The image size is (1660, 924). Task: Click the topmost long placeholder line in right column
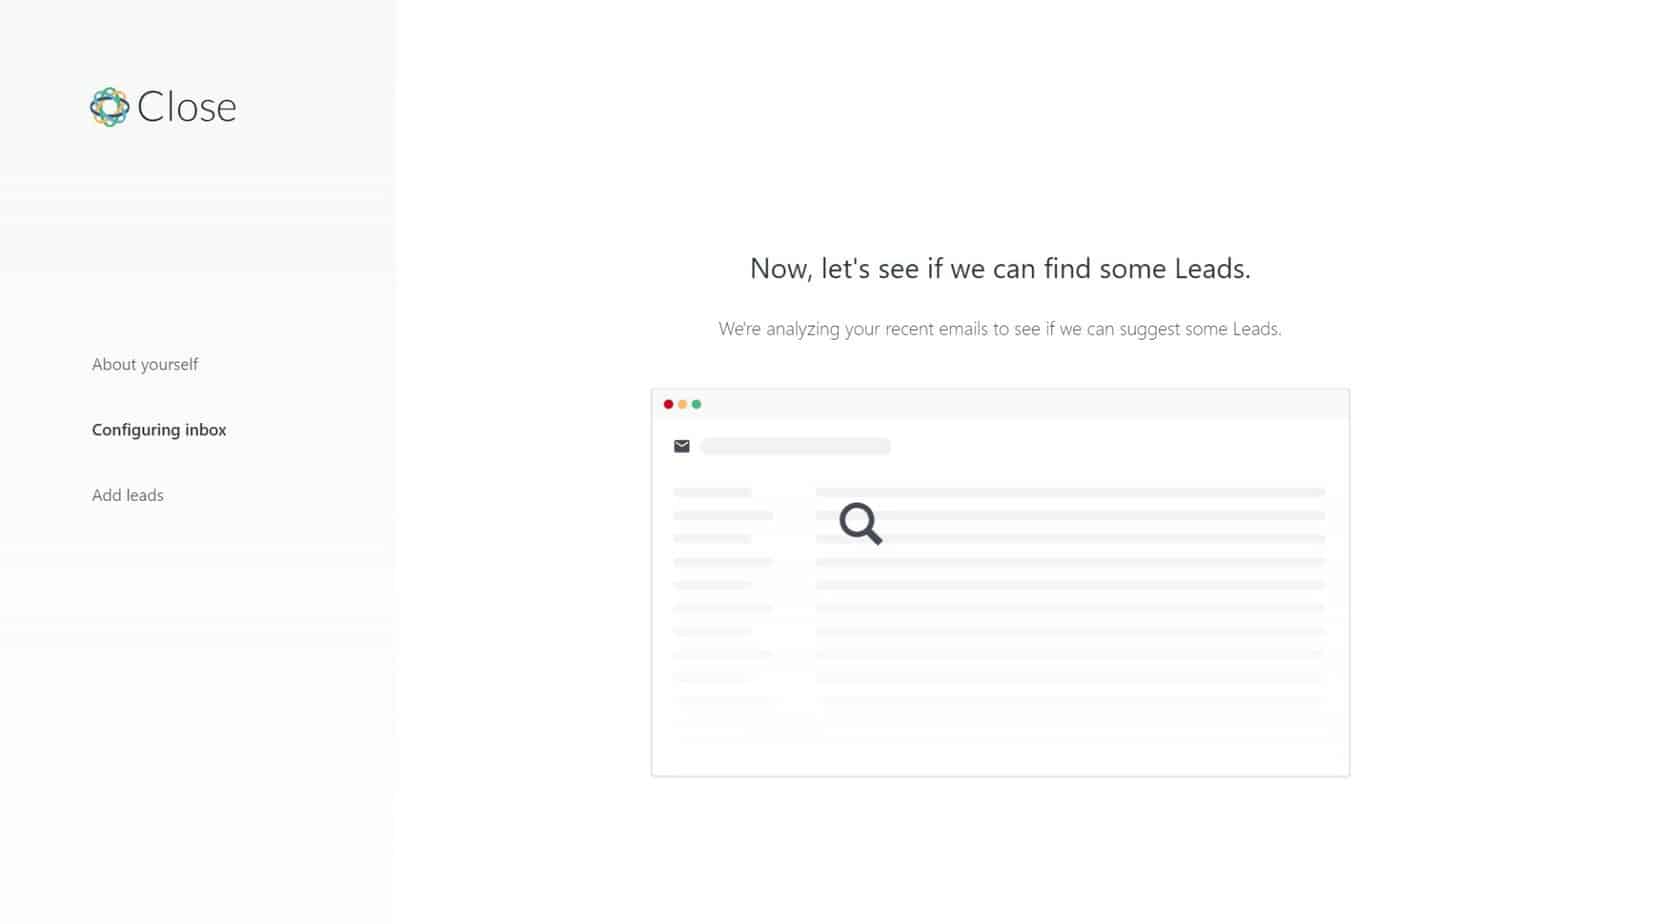point(1070,492)
